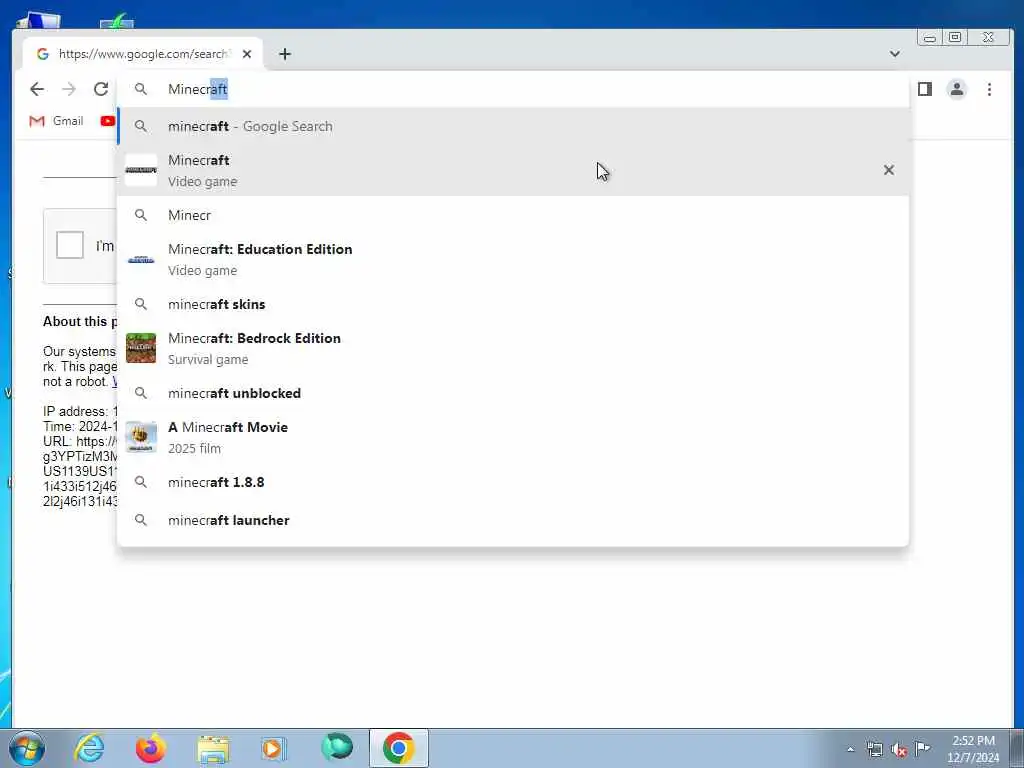
Task: Select the Google search tab
Action: 143,54
